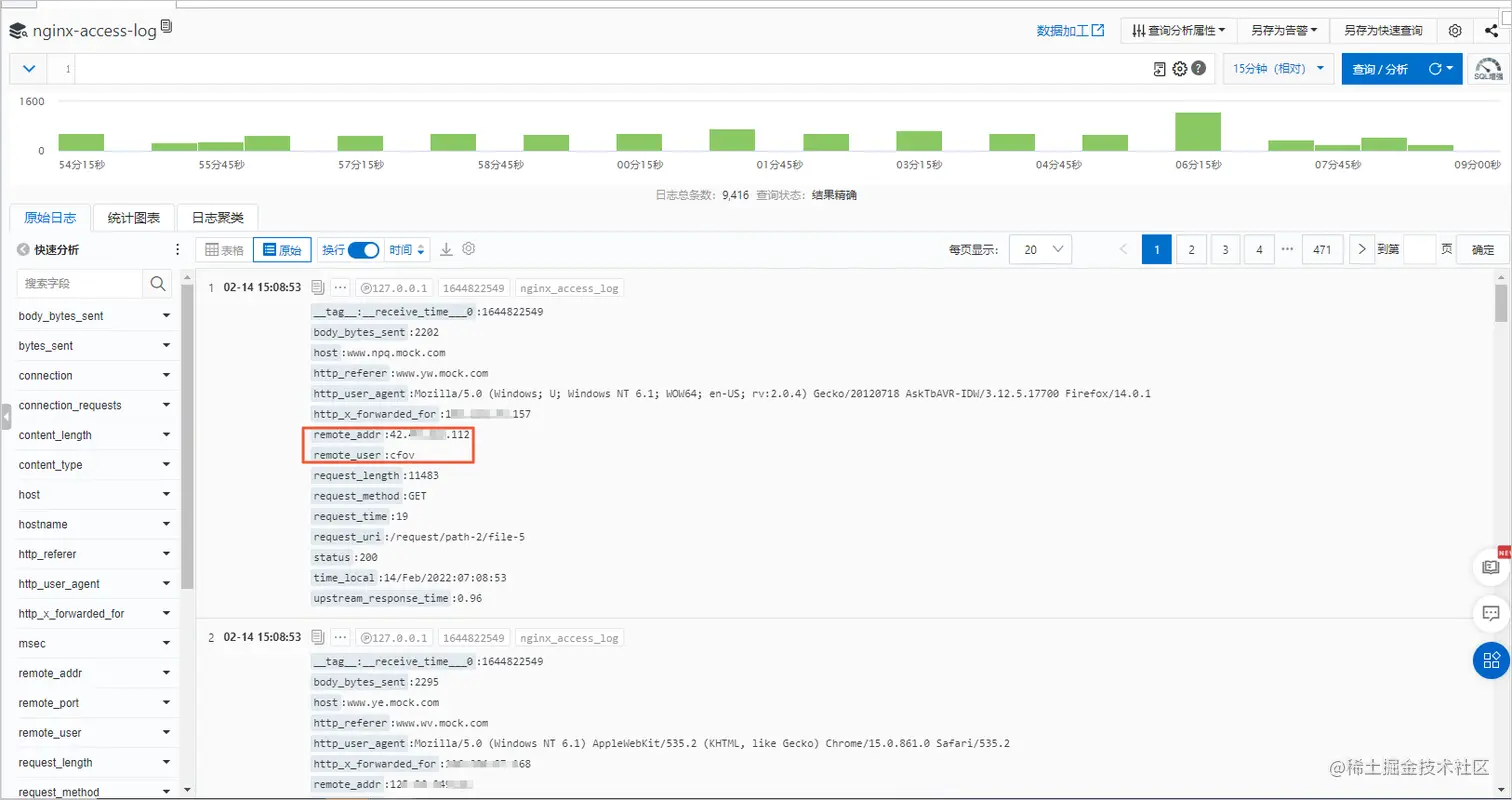Open the help question mark icon
Viewport: 1512px width, 800px height.
pos(1198,69)
